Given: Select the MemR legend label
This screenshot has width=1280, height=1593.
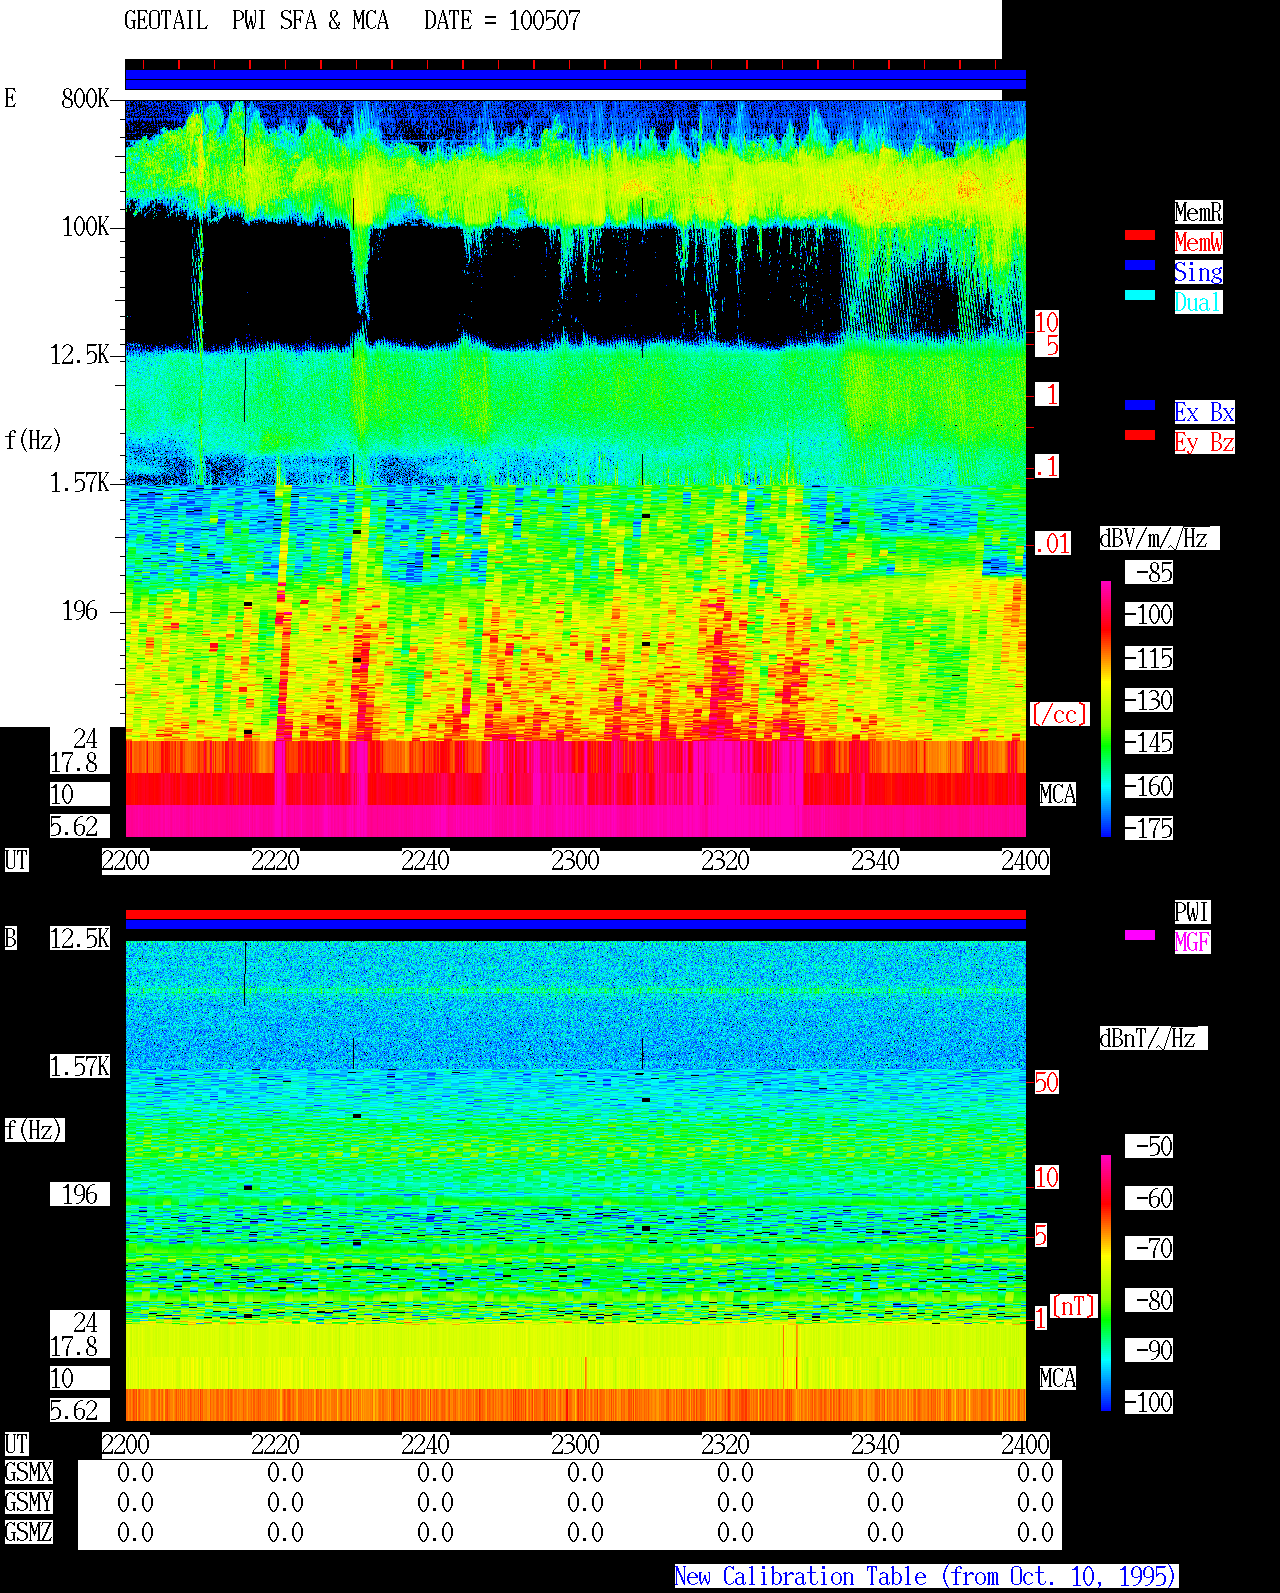Looking at the screenshot, I should tap(1198, 212).
